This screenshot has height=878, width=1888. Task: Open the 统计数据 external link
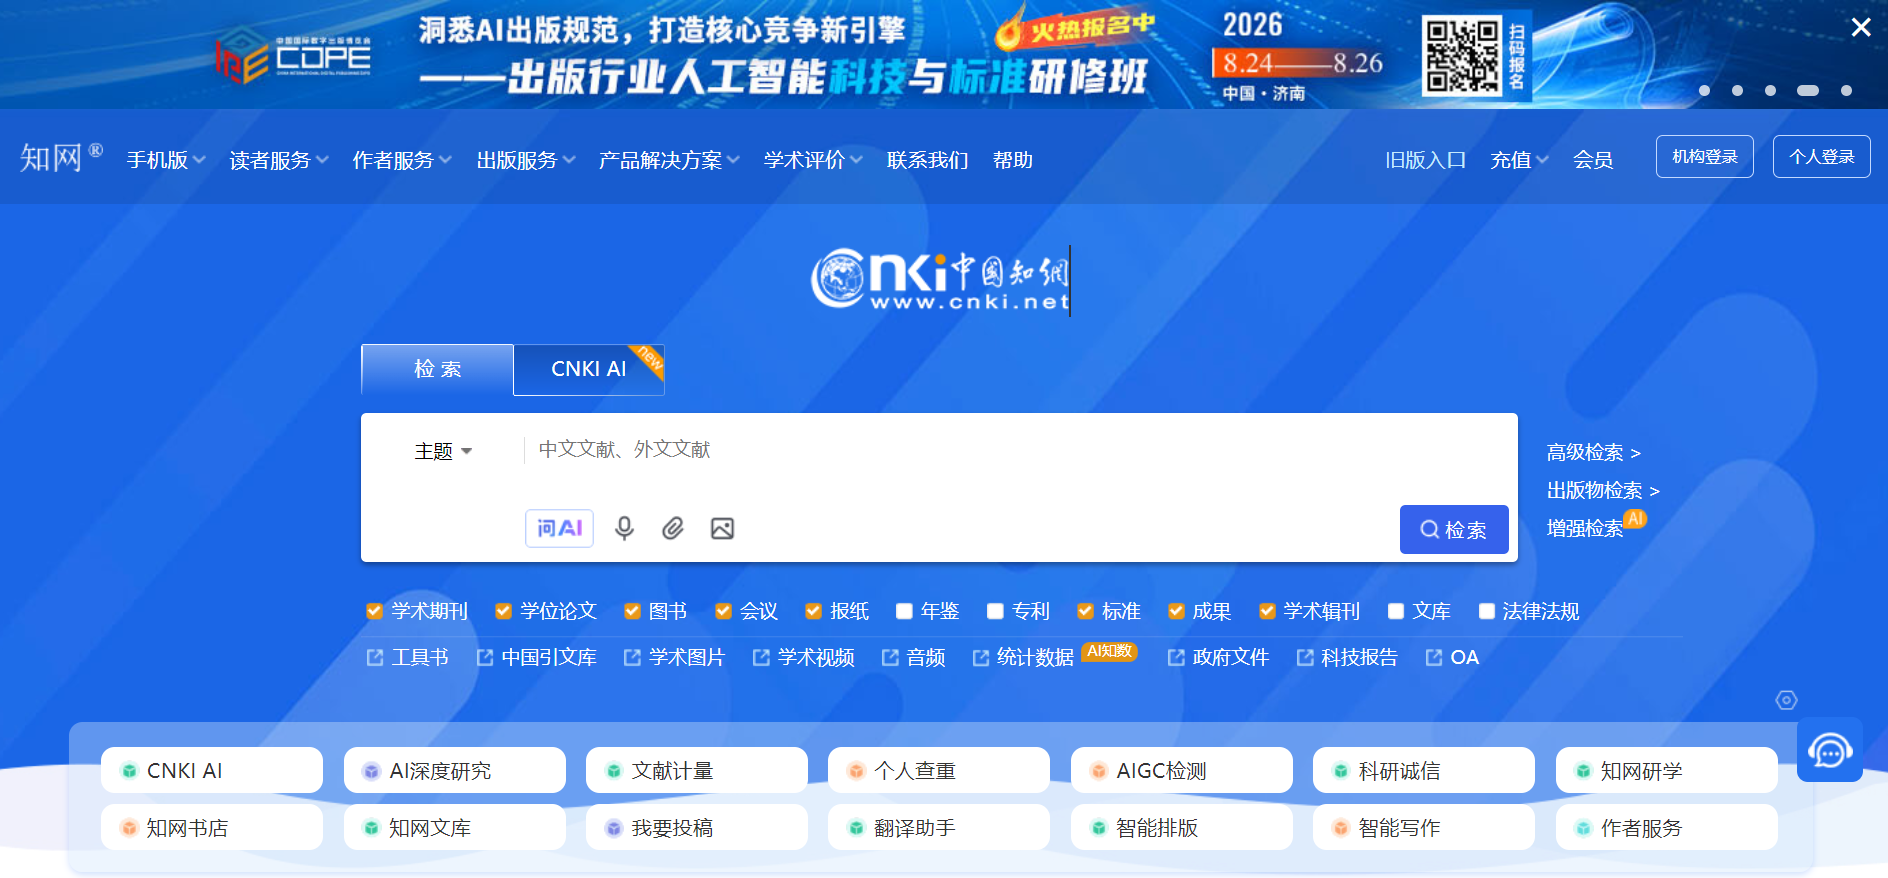pyautogui.click(x=1024, y=657)
